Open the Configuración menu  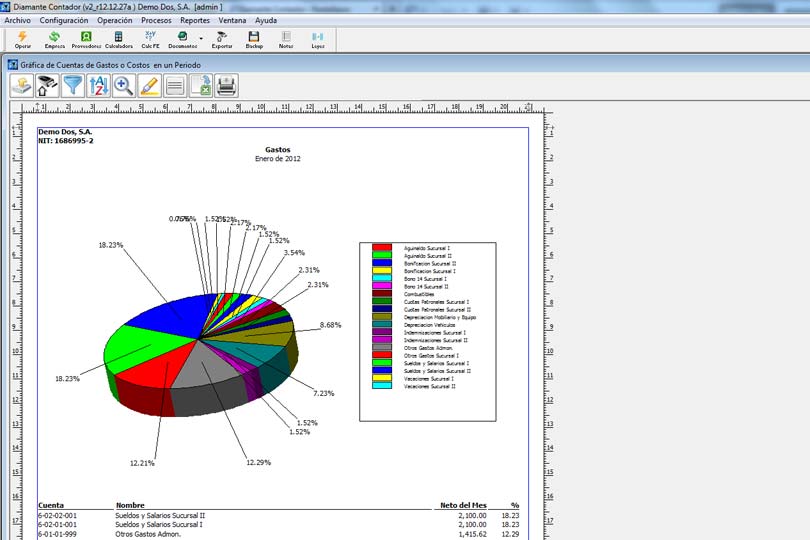[x=64, y=20]
